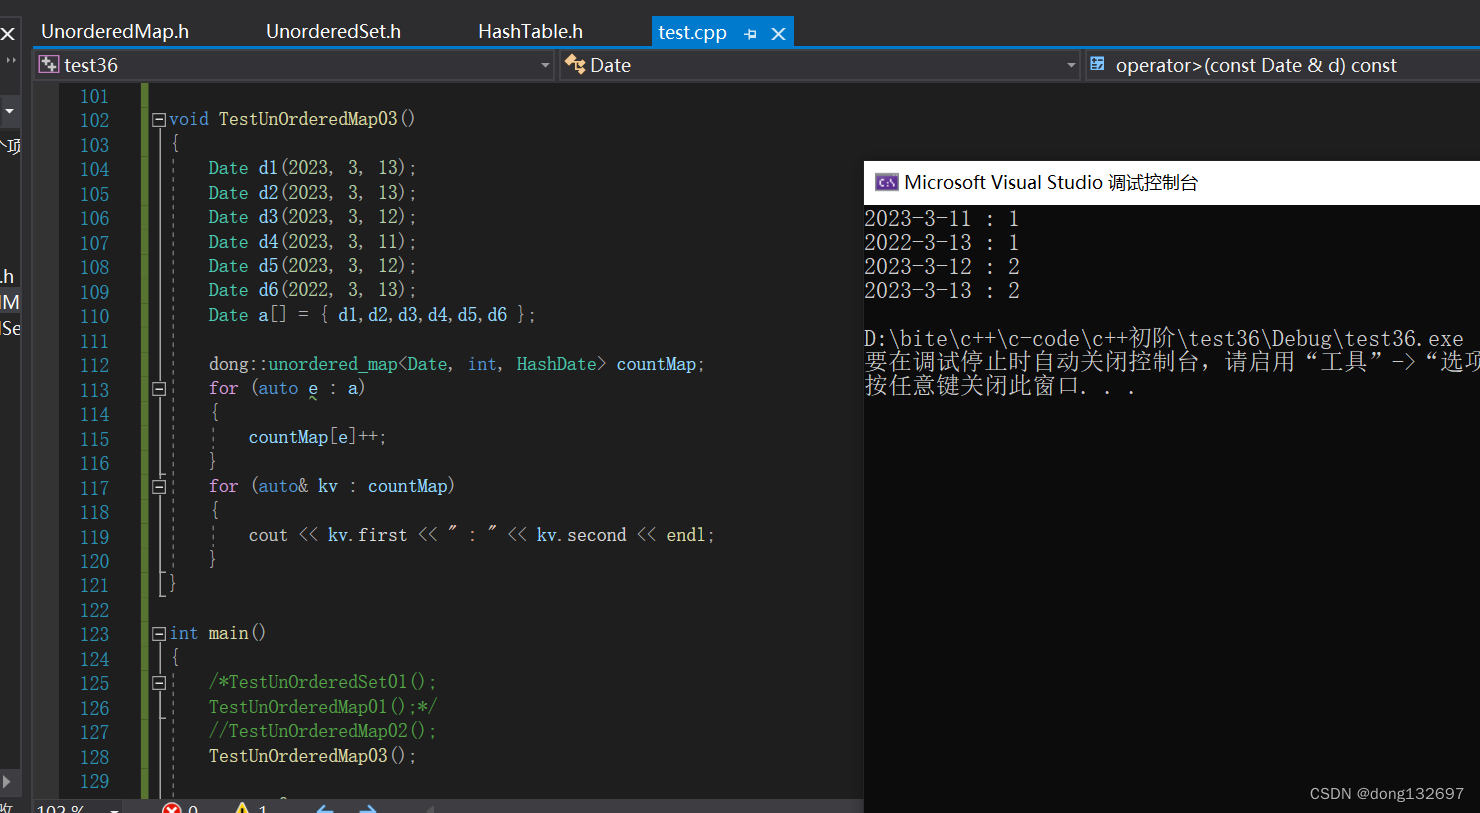Switch to the UnorderedMap.h tab
Viewport: 1480px width, 813px height.
point(115,32)
